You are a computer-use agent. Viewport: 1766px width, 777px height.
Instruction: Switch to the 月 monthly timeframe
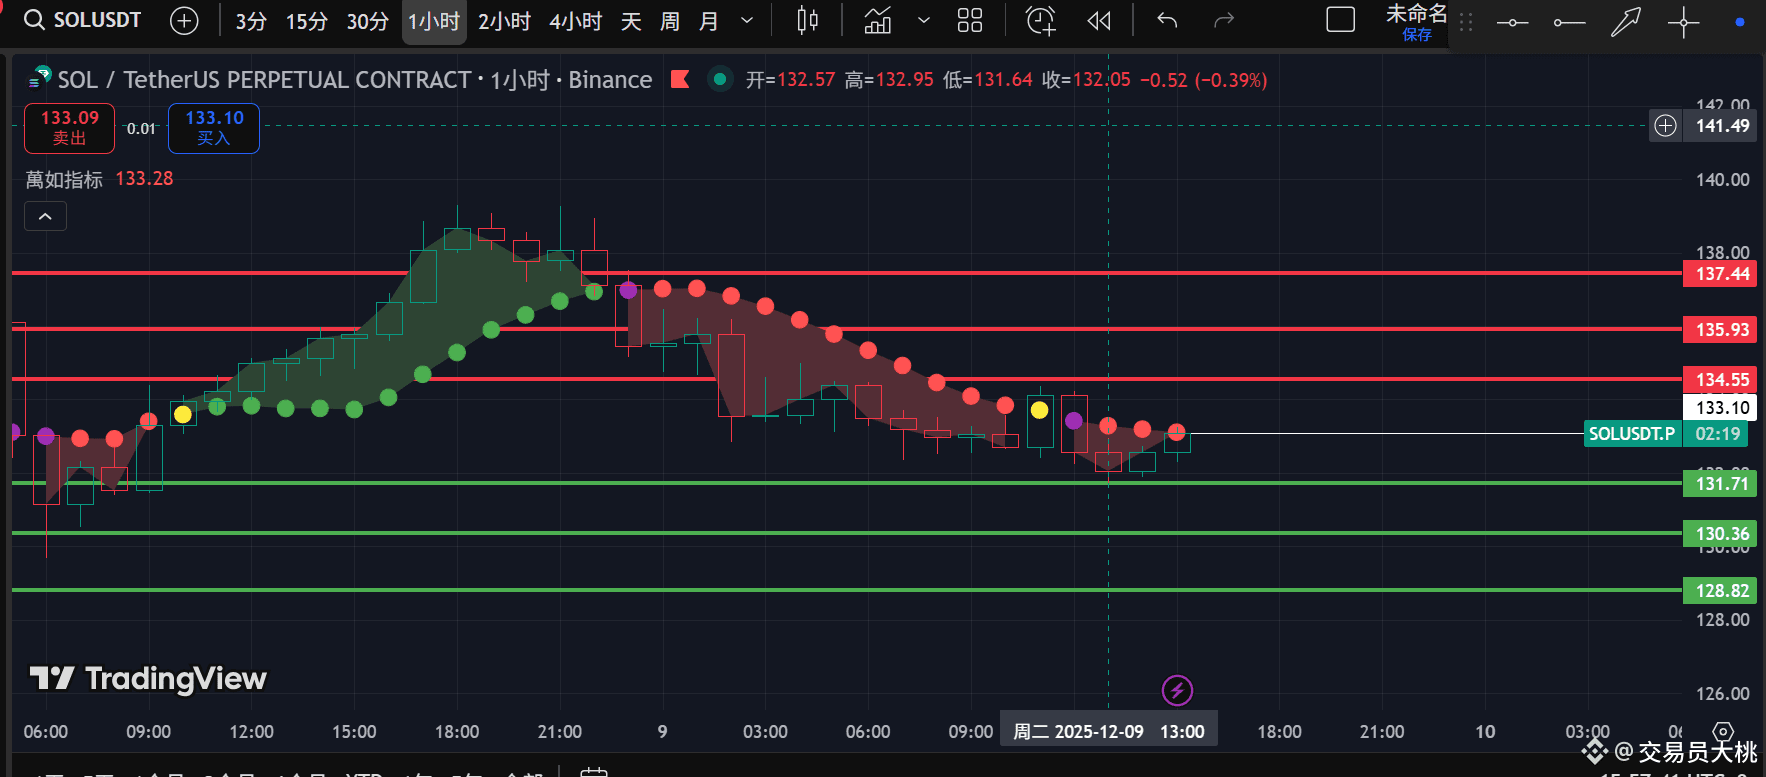click(x=709, y=21)
